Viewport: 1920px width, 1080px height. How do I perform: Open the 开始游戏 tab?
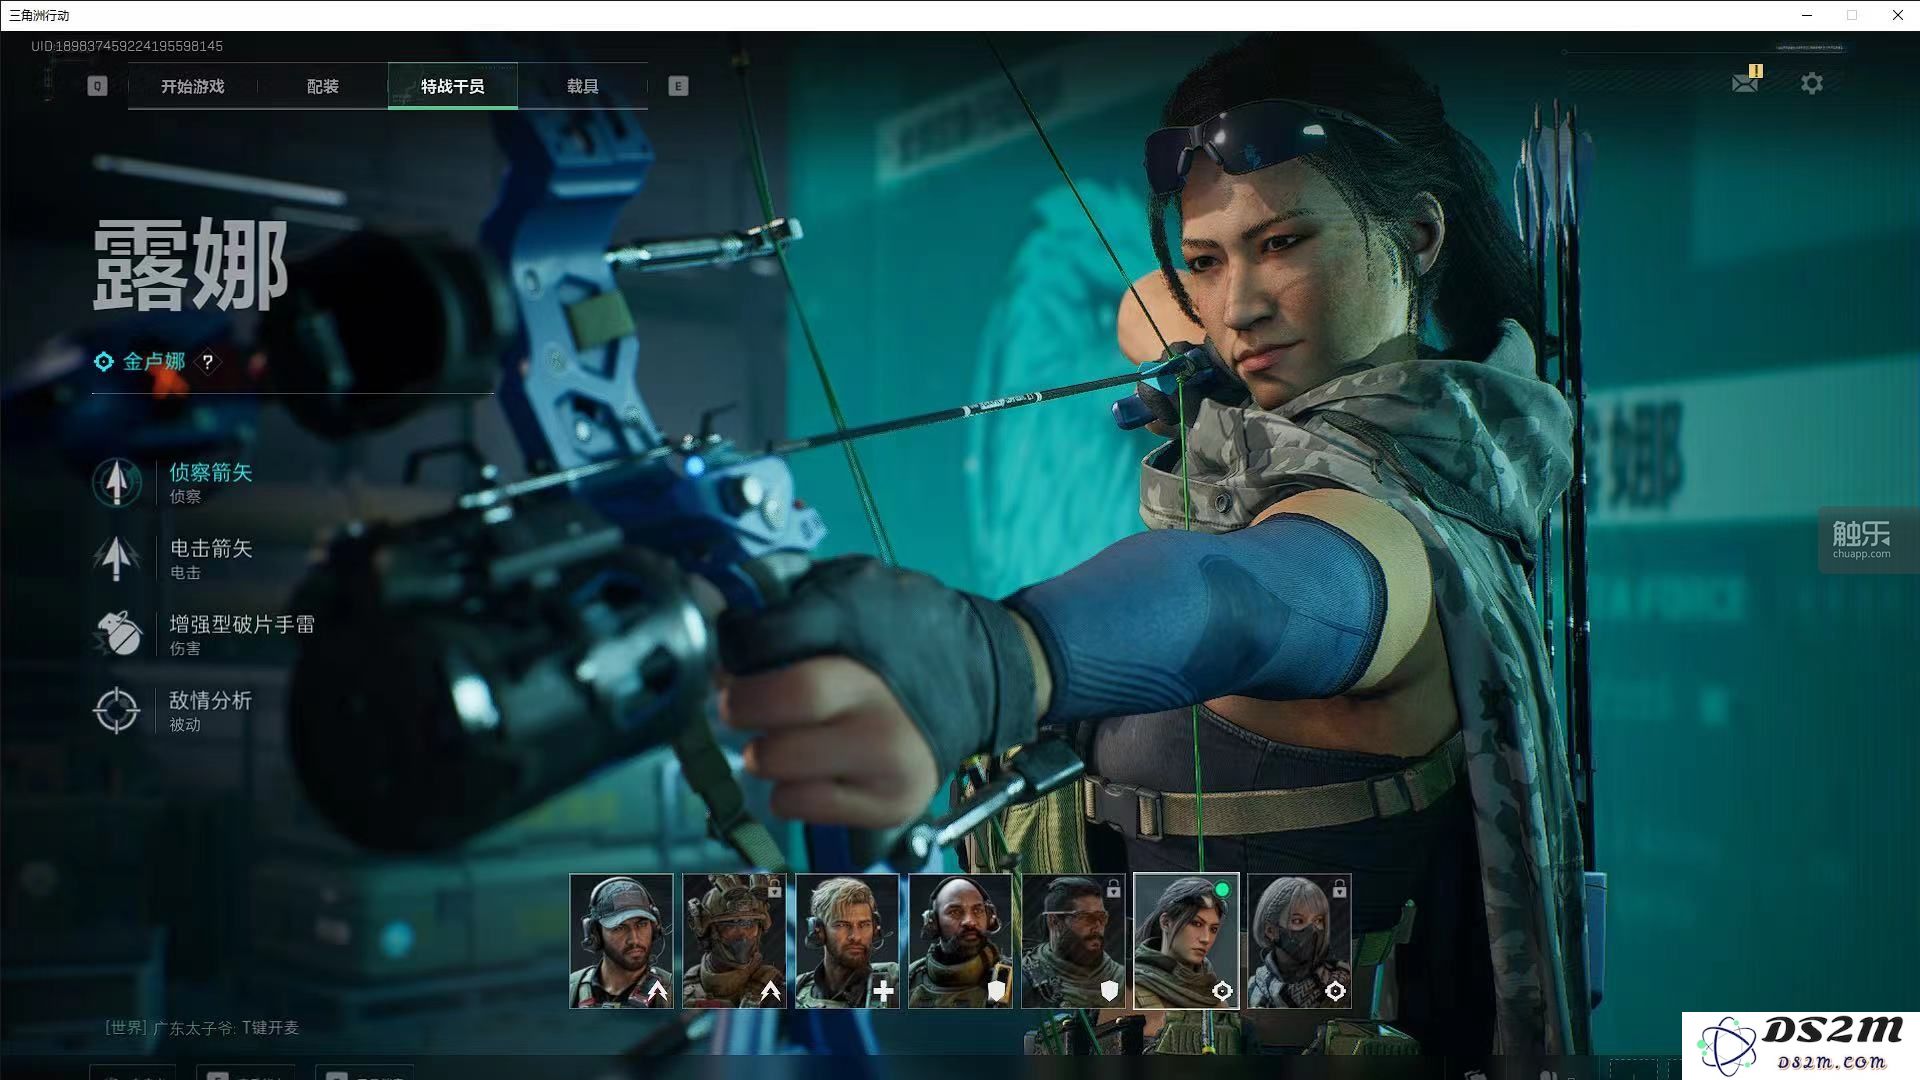[x=193, y=86]
